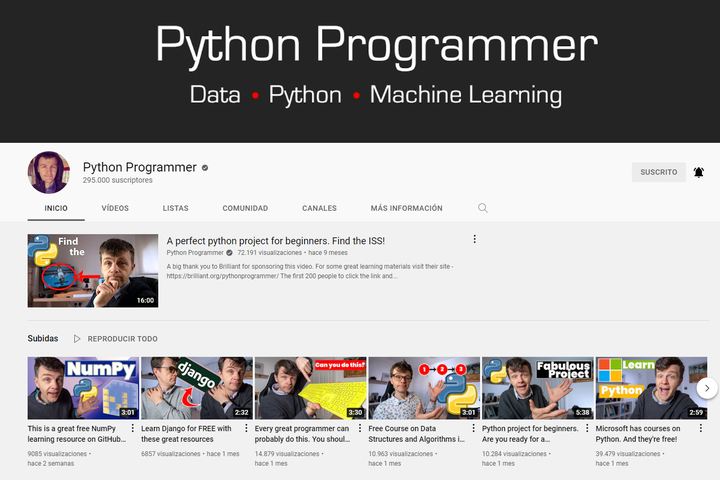Play the NumPy video thumbnail
Image resolution: width=720 pixels, height=480 pixels.
[x=83, y=388]
